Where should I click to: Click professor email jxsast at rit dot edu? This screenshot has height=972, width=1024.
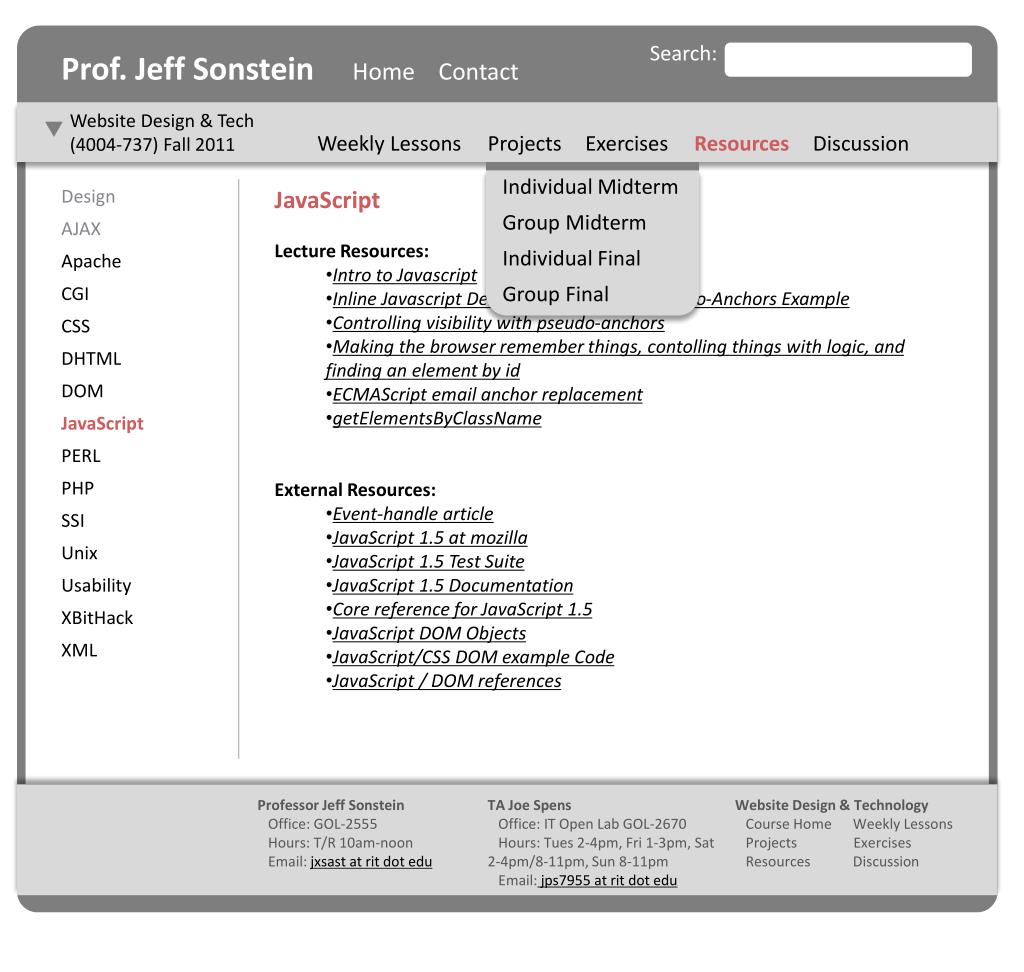(x=371, y=862)
